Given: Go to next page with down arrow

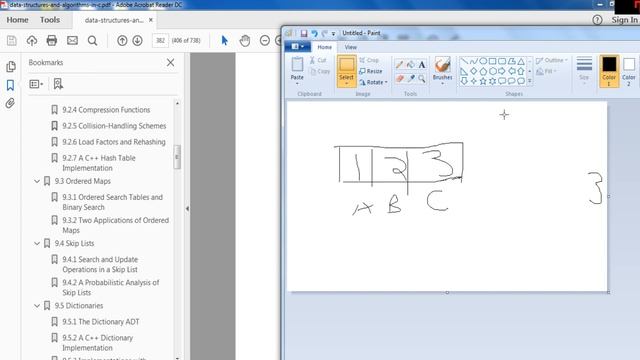Looking at the screenshot, I should coord(138,40).
